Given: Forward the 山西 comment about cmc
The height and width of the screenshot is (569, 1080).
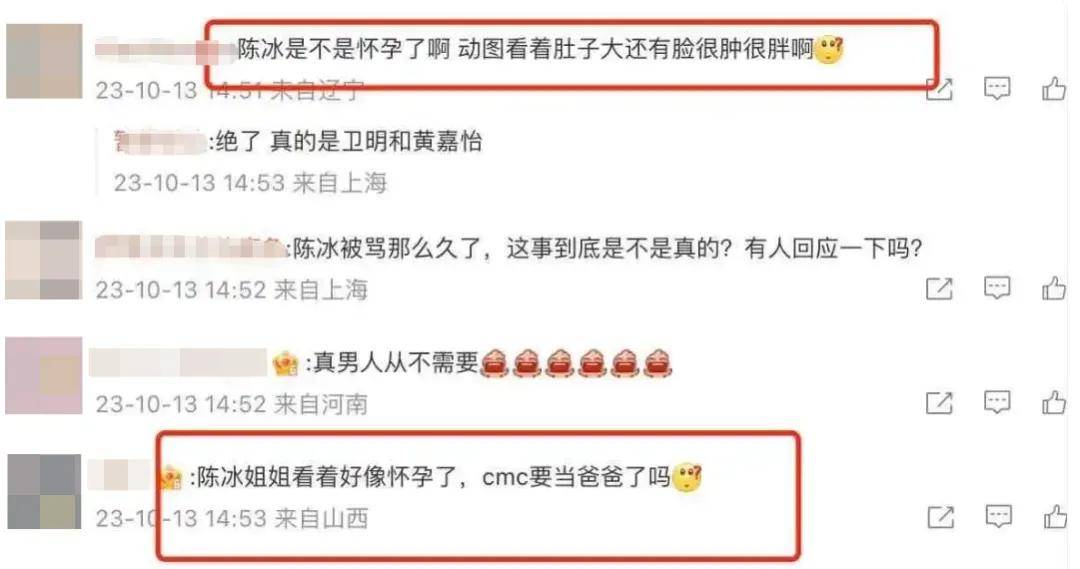Looking at the screenshot, I should [x=939, y=517].
